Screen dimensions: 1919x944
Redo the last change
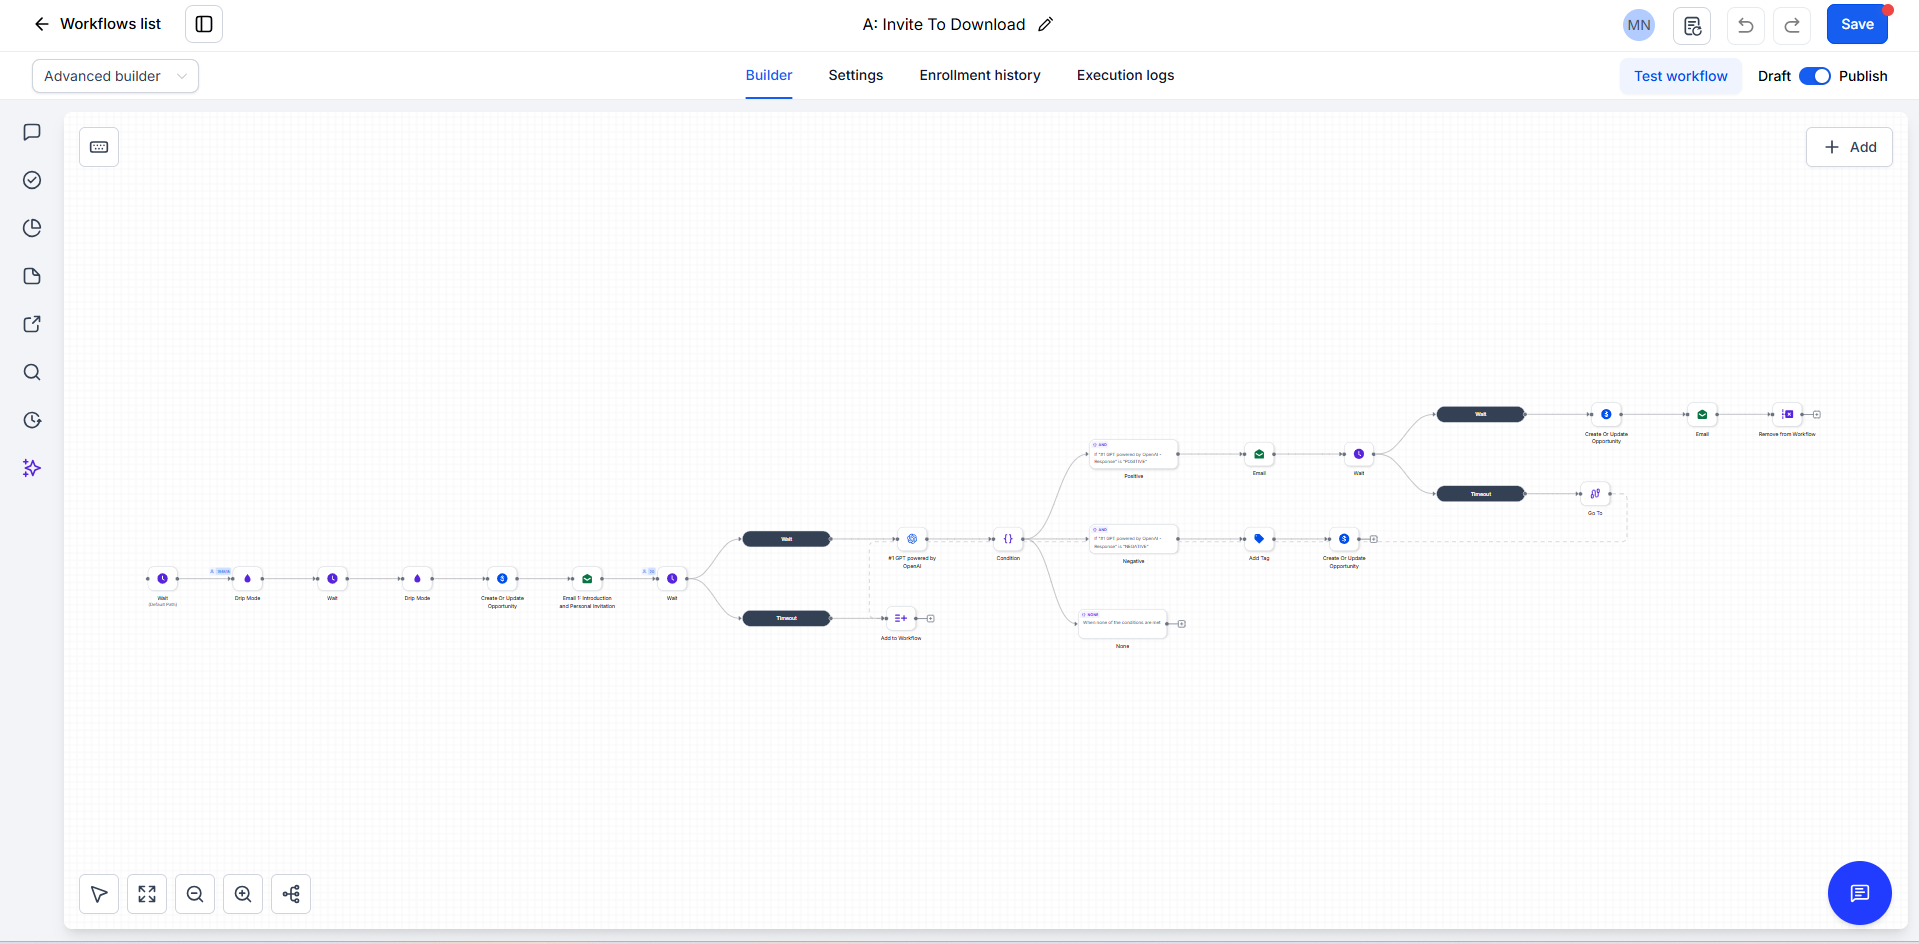coord(1792,25)
